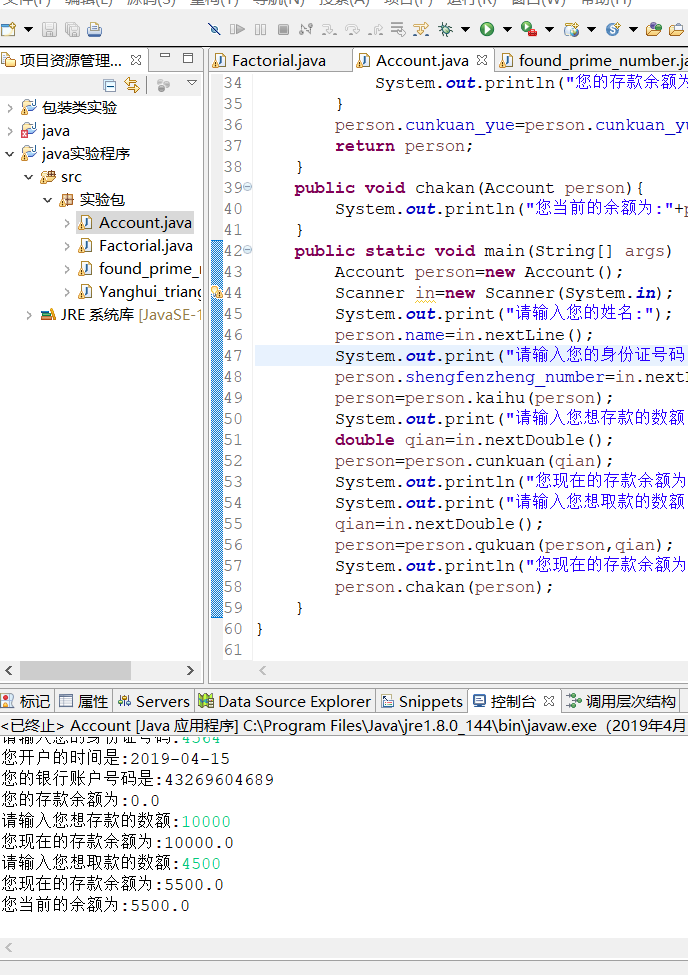
Task: Click Collapse All in project explorer
Action: click(109, 85)
